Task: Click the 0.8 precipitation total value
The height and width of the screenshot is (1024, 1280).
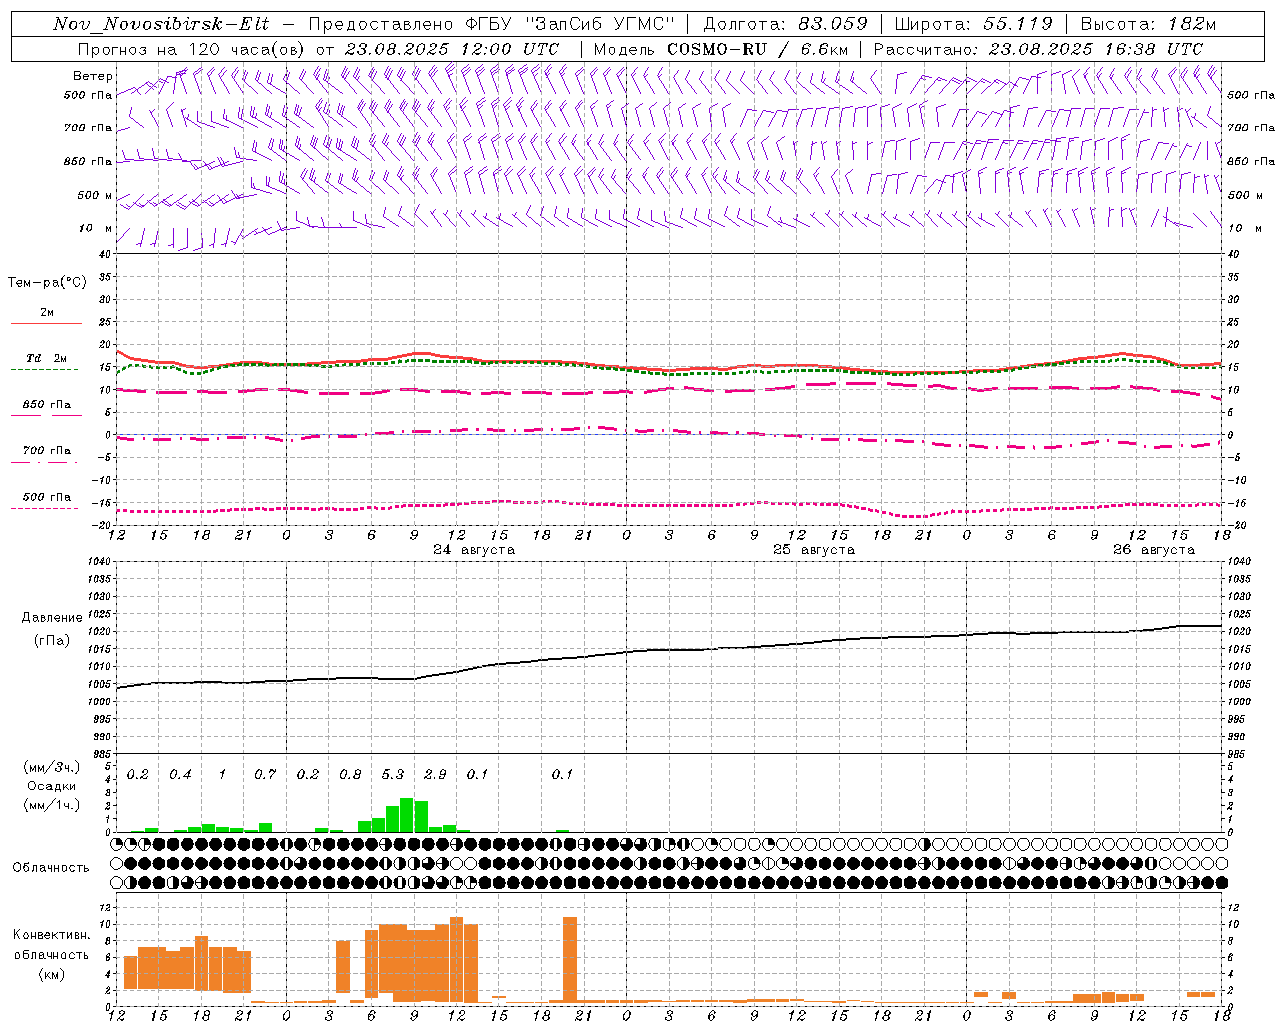Action: pyautogui.click(x=350, y=775)
